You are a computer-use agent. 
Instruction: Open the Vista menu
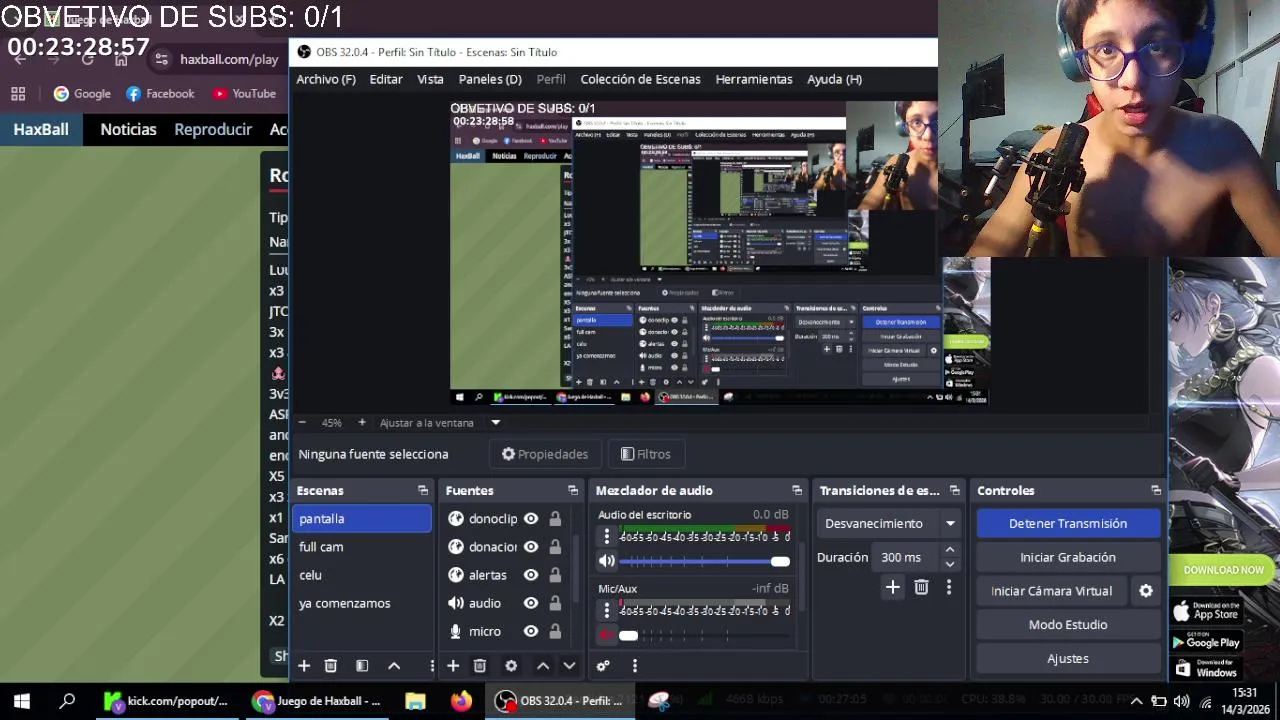pos(430,79)
